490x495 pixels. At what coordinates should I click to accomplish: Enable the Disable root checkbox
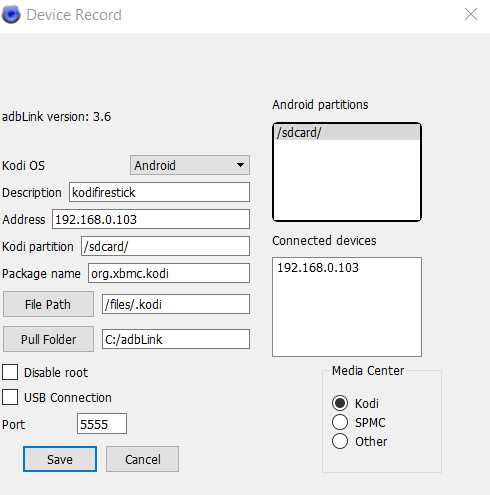pos(10,372)
